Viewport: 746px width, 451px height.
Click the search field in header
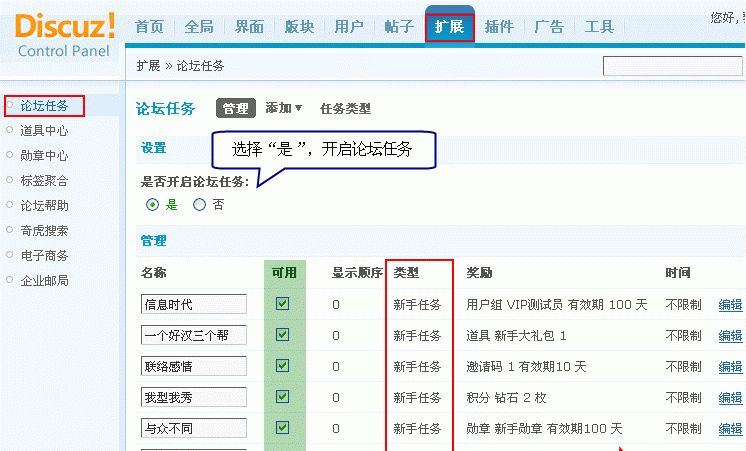tap(672, 66)
